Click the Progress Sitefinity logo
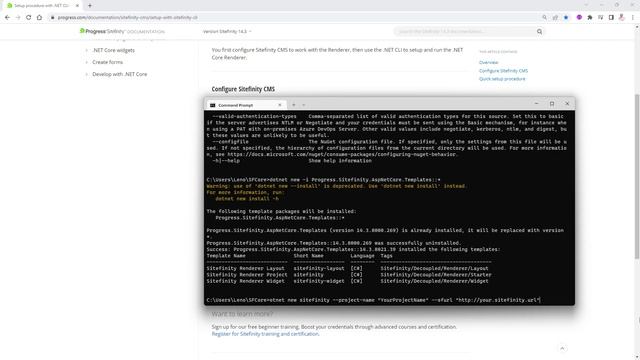This screenshot has width=640, height=360. click(x=122, y=31)
